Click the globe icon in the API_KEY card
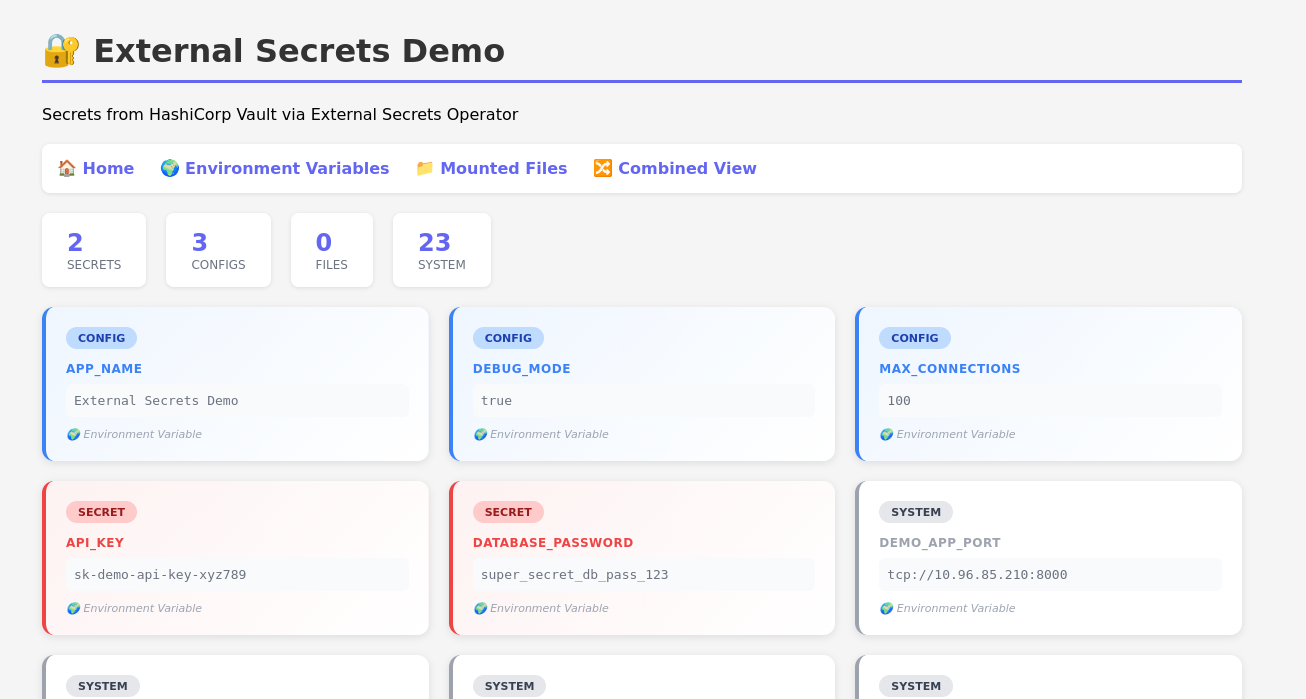Screen dimensions: 1306x699 point(73,608)
